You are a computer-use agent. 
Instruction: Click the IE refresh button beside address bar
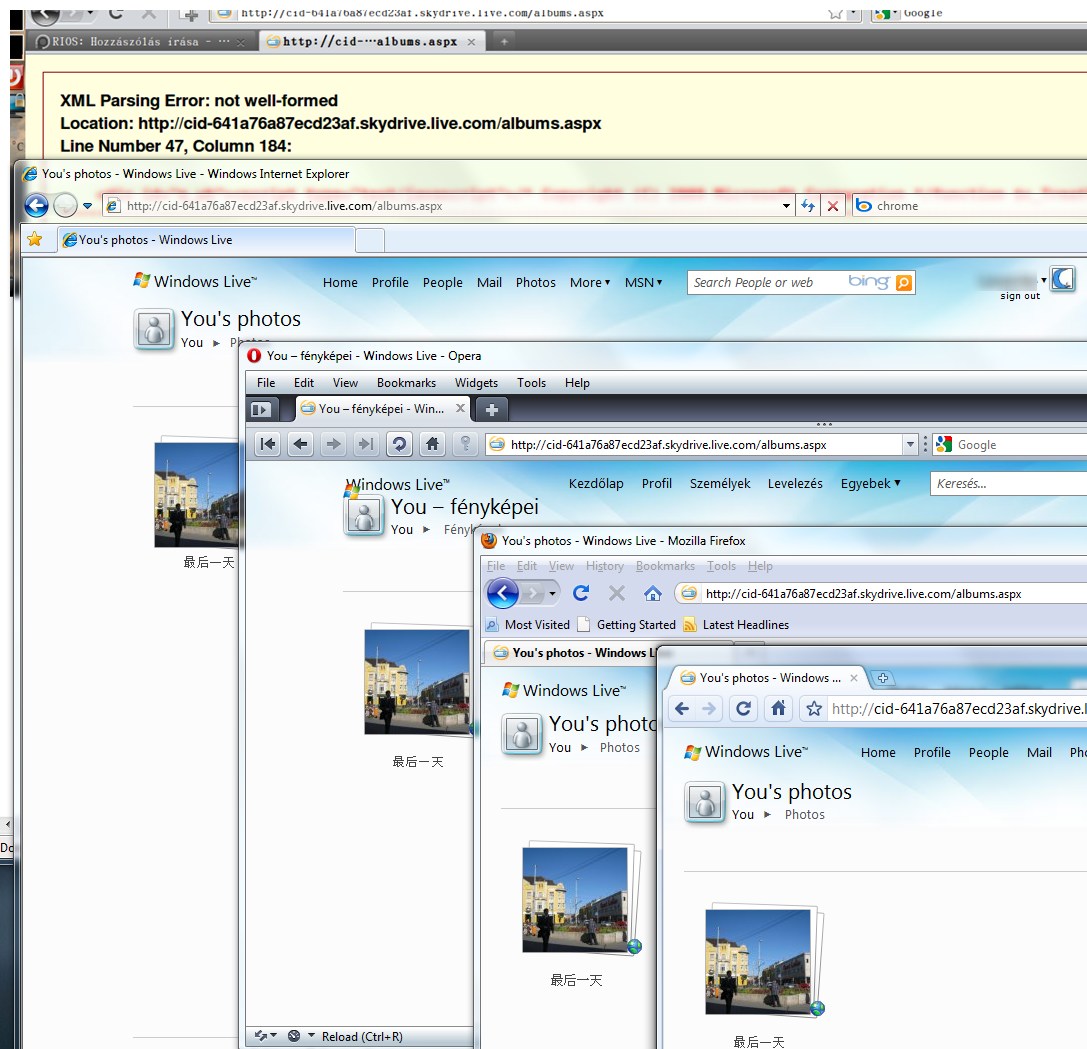pyautogui.click(x=808, y=206)
